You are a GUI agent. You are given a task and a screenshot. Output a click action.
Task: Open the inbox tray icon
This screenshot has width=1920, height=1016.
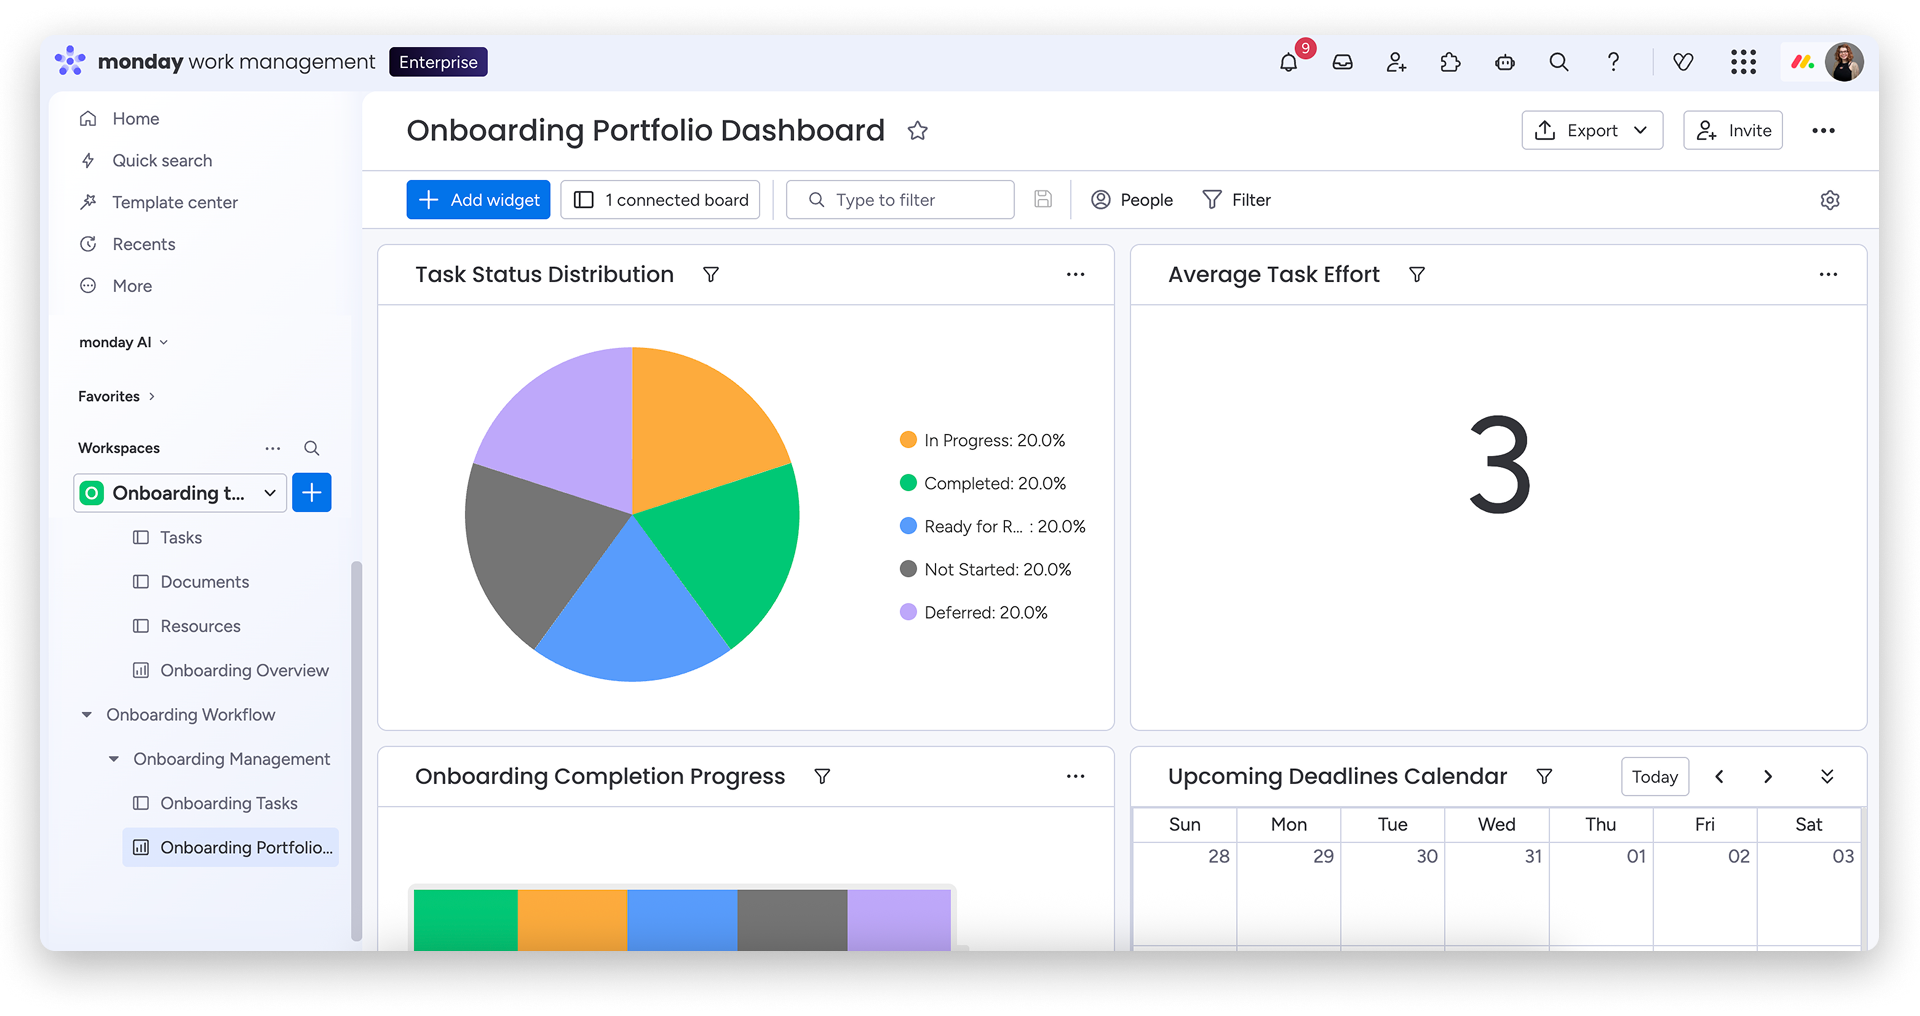[x=1342, y=62]
